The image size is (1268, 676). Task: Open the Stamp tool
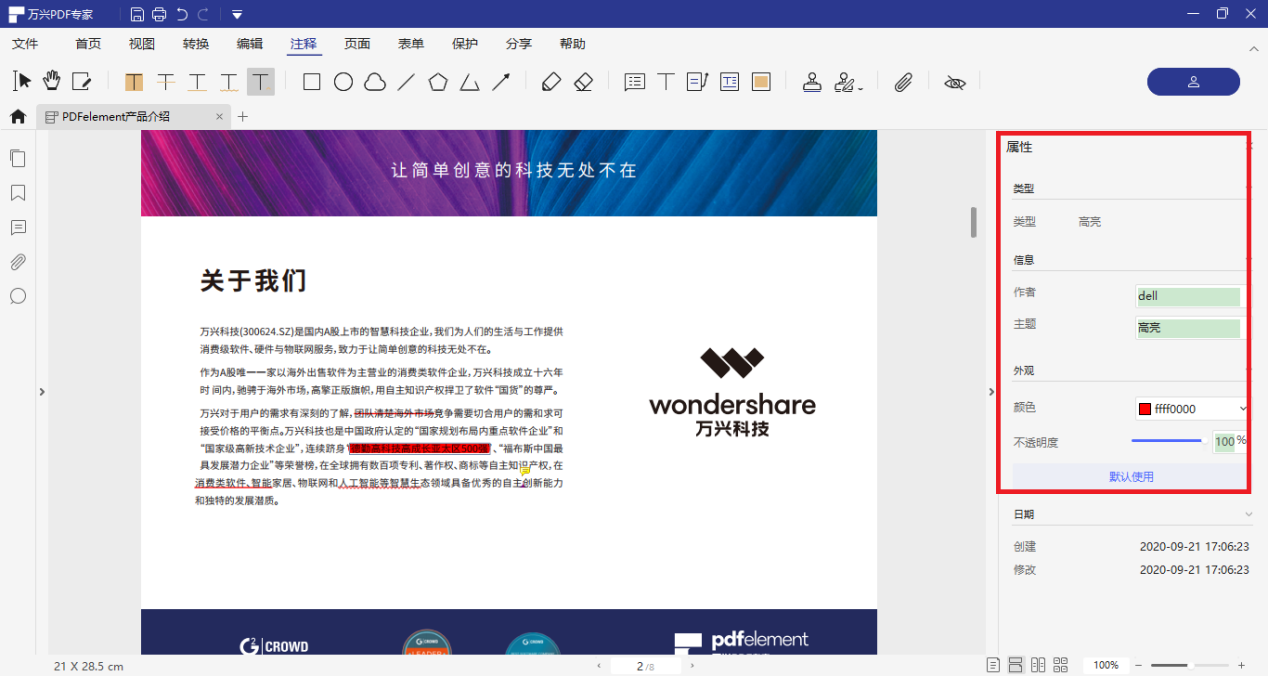(813, 81)
